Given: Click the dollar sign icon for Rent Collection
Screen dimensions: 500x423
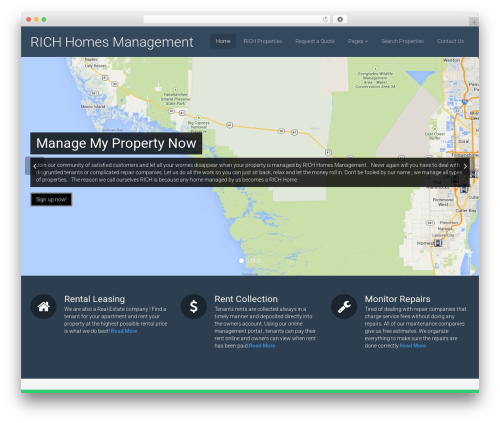Looking at the screenshot, I should [x=194, y=306].
